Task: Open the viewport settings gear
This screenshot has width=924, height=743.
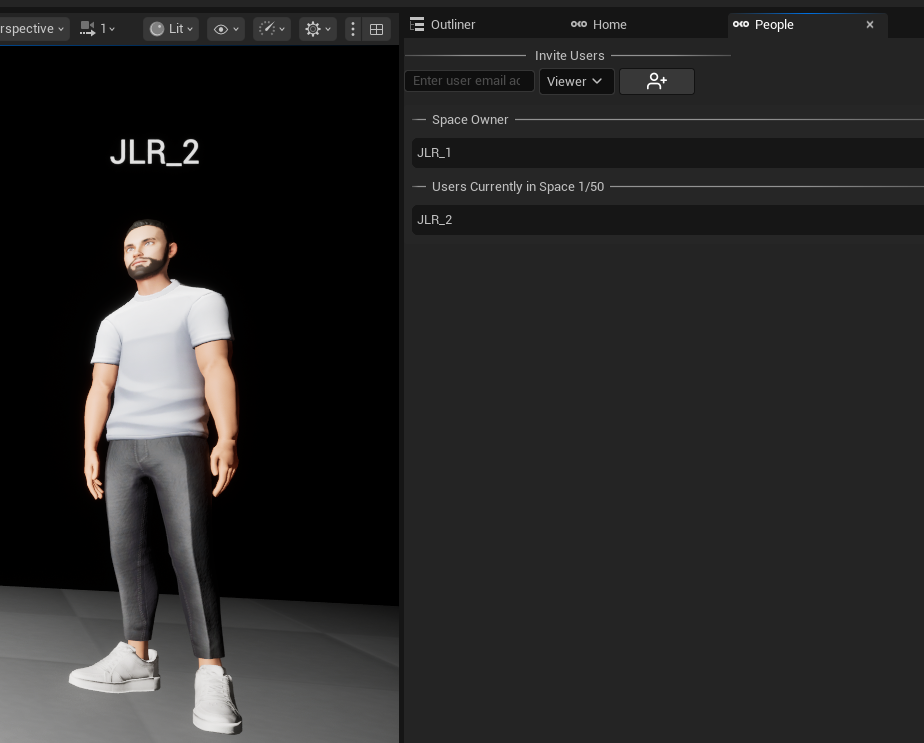Action: 313,28
